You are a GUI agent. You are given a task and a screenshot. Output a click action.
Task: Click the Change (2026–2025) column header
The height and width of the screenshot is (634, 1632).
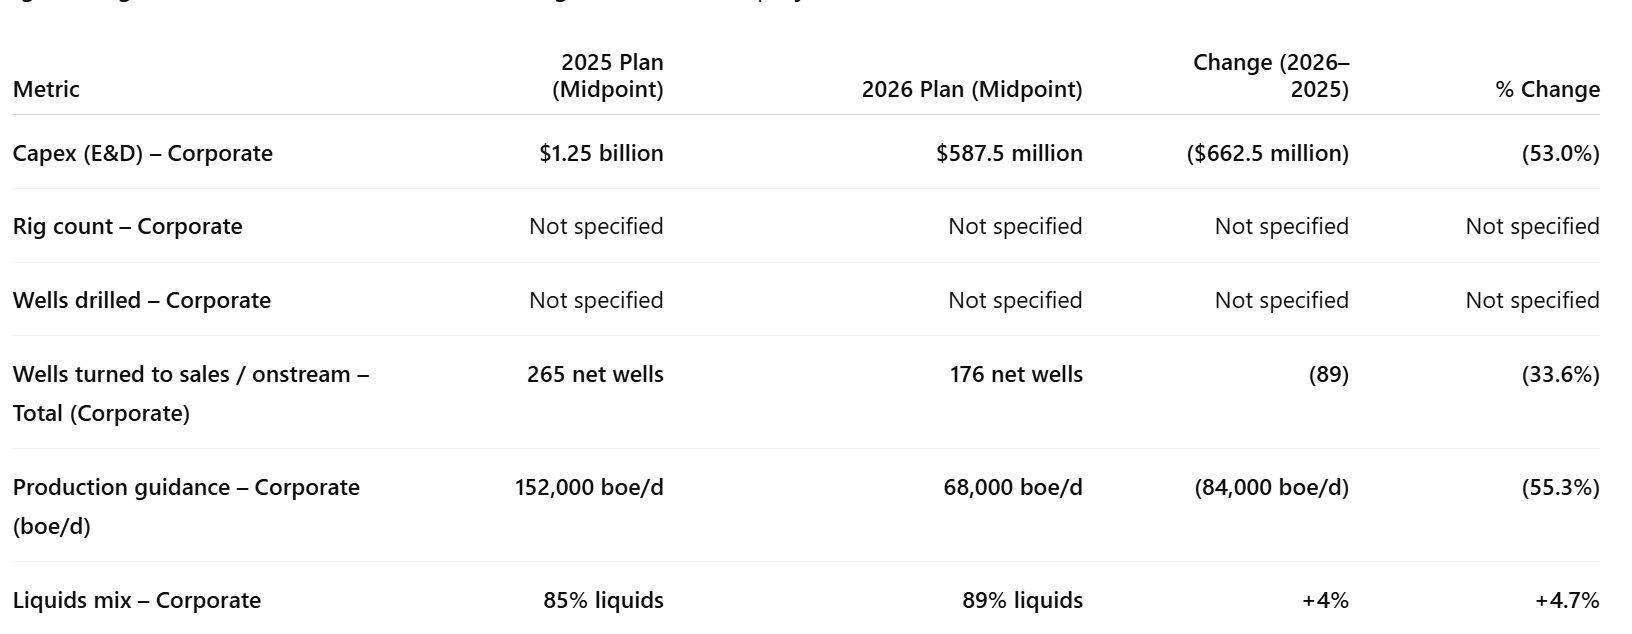1271,76
